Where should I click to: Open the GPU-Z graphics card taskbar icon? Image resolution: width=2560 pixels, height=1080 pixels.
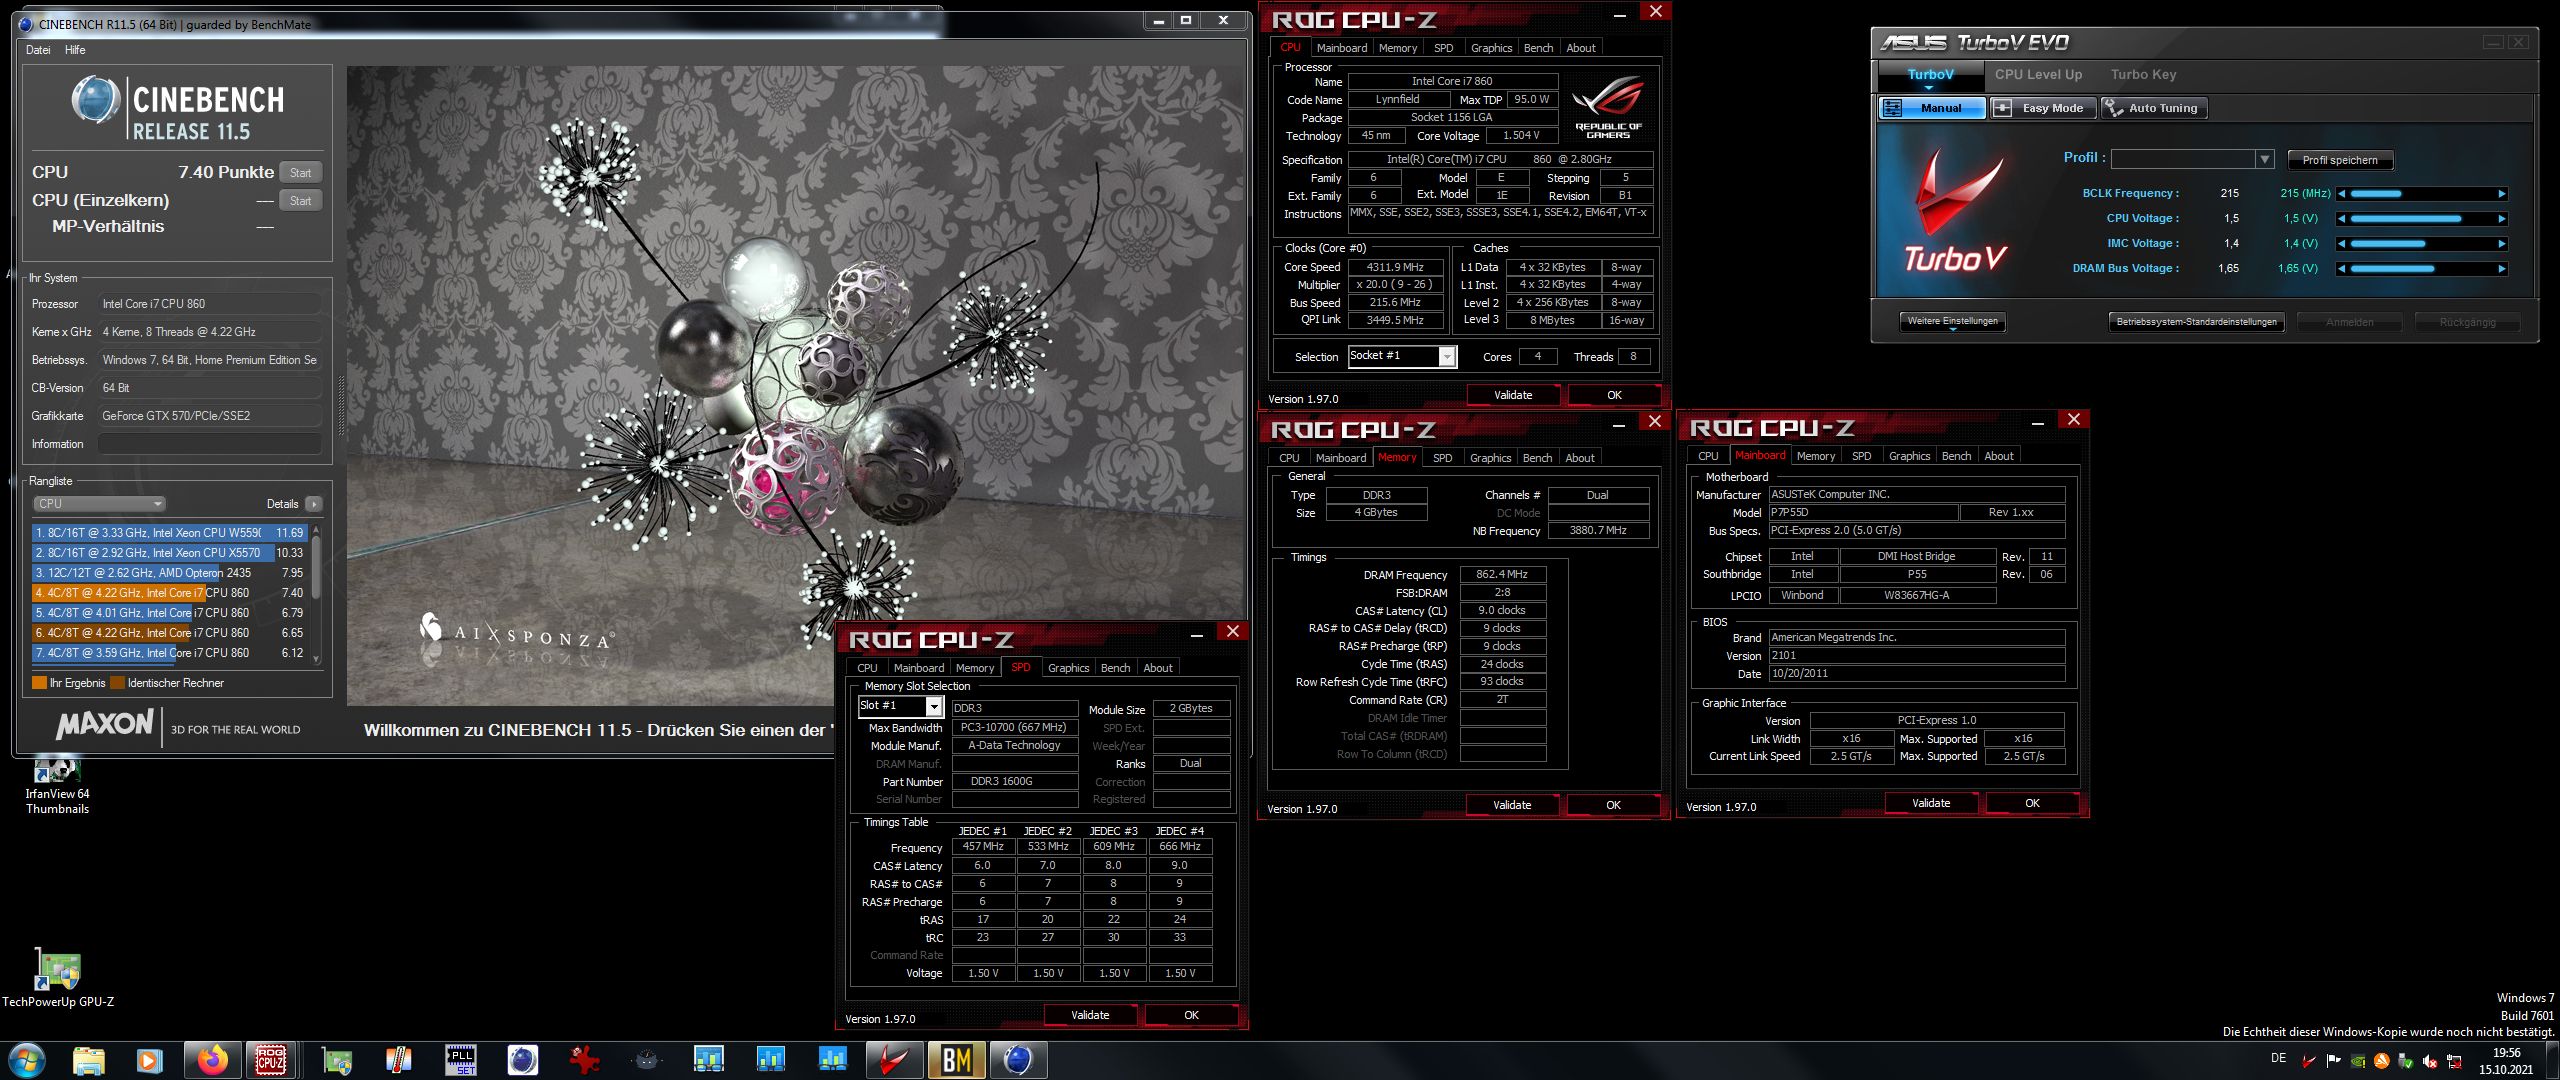(x=336, y=1060)
